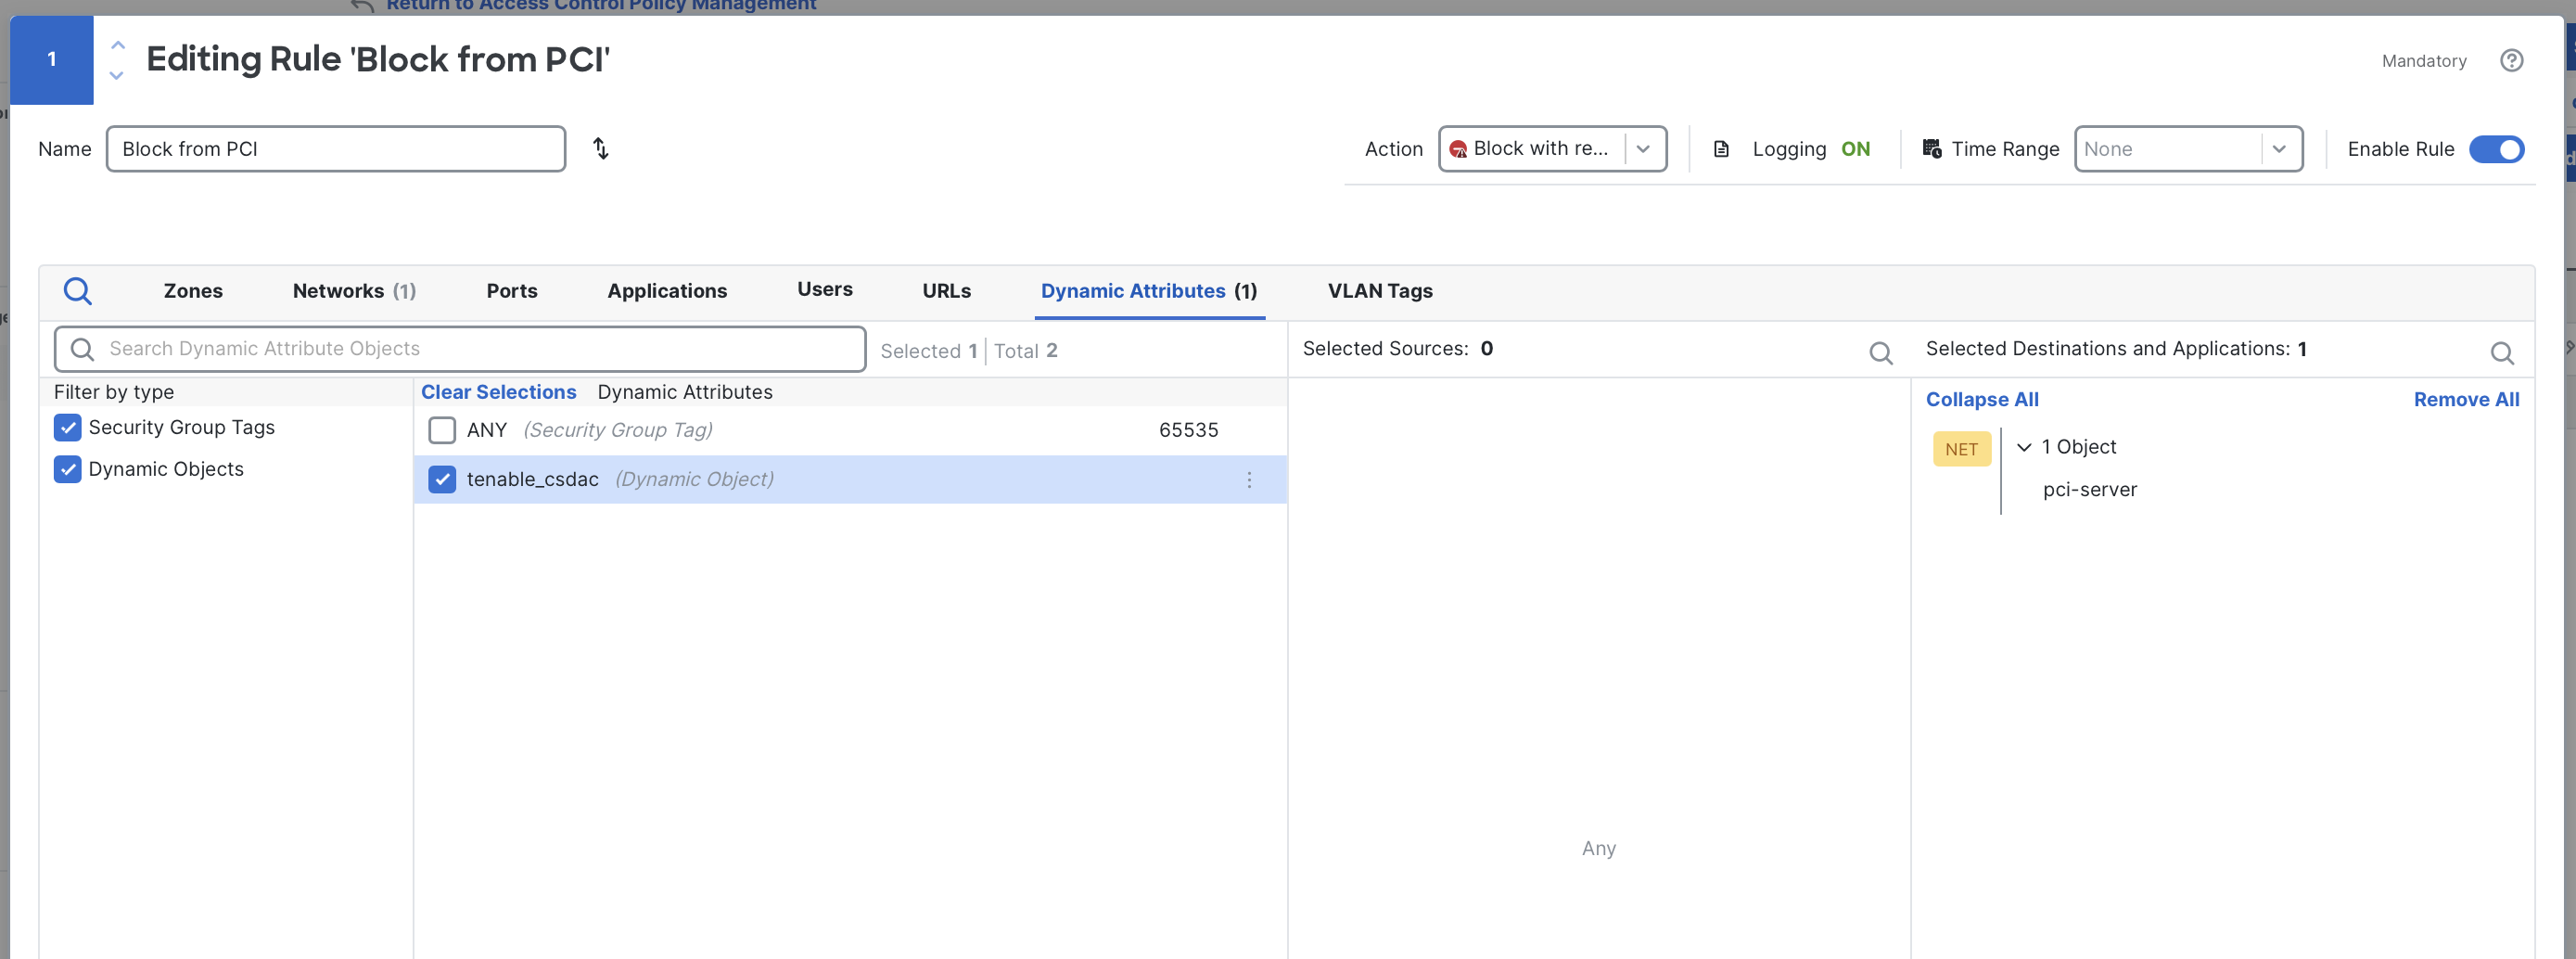Click inside the Search Dynamic Attribute Objects field

pyautogui.click(x=460, y=349)
